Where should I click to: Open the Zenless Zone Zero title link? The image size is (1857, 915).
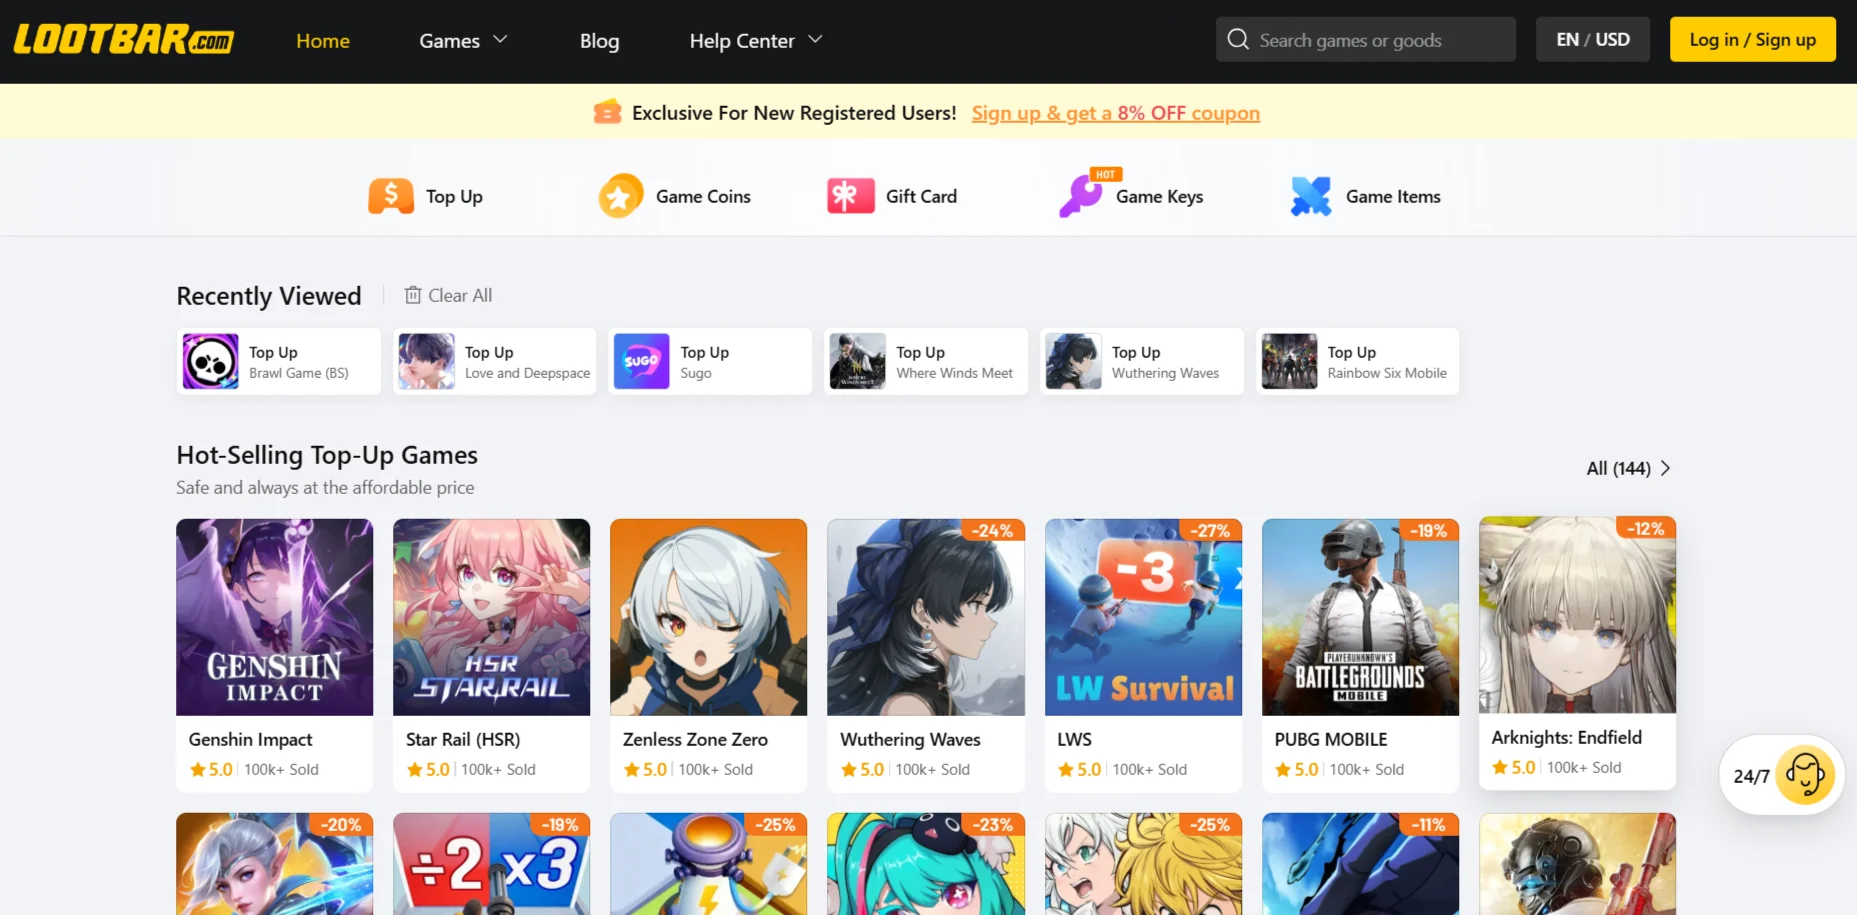coord(695,739)
